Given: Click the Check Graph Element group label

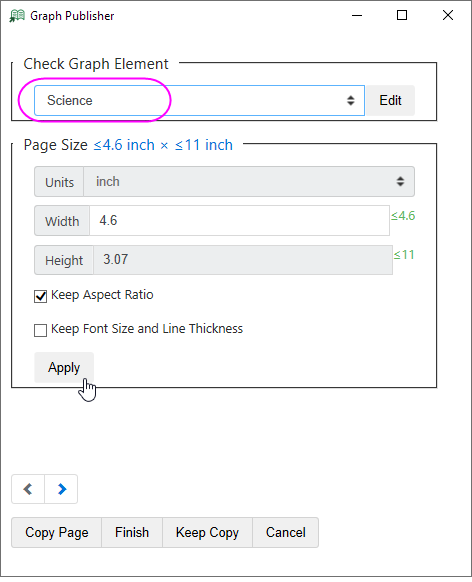Looking at the screenshot, I should click(x=96, y=64).
